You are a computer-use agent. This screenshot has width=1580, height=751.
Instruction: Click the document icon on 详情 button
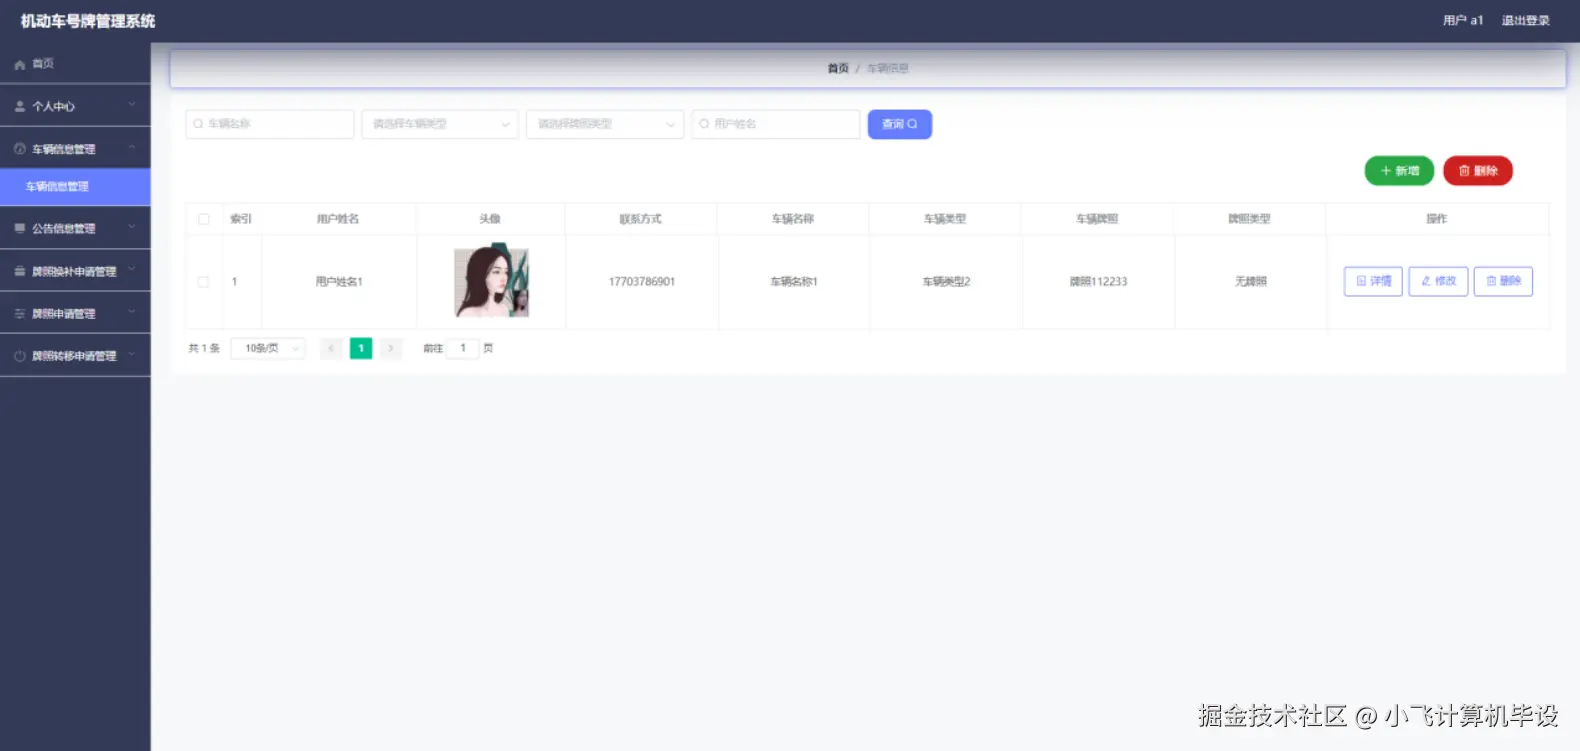pyautogui.click(x=1361, y=281)
